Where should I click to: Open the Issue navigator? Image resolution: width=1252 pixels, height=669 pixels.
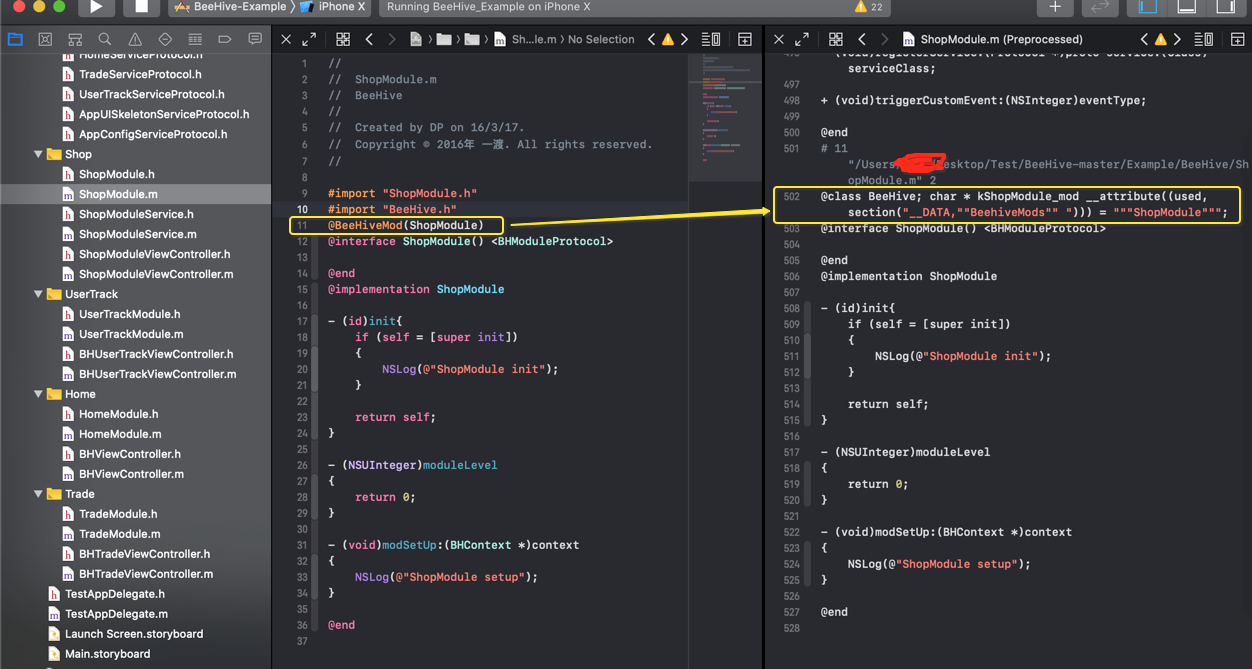coord(135,40)
